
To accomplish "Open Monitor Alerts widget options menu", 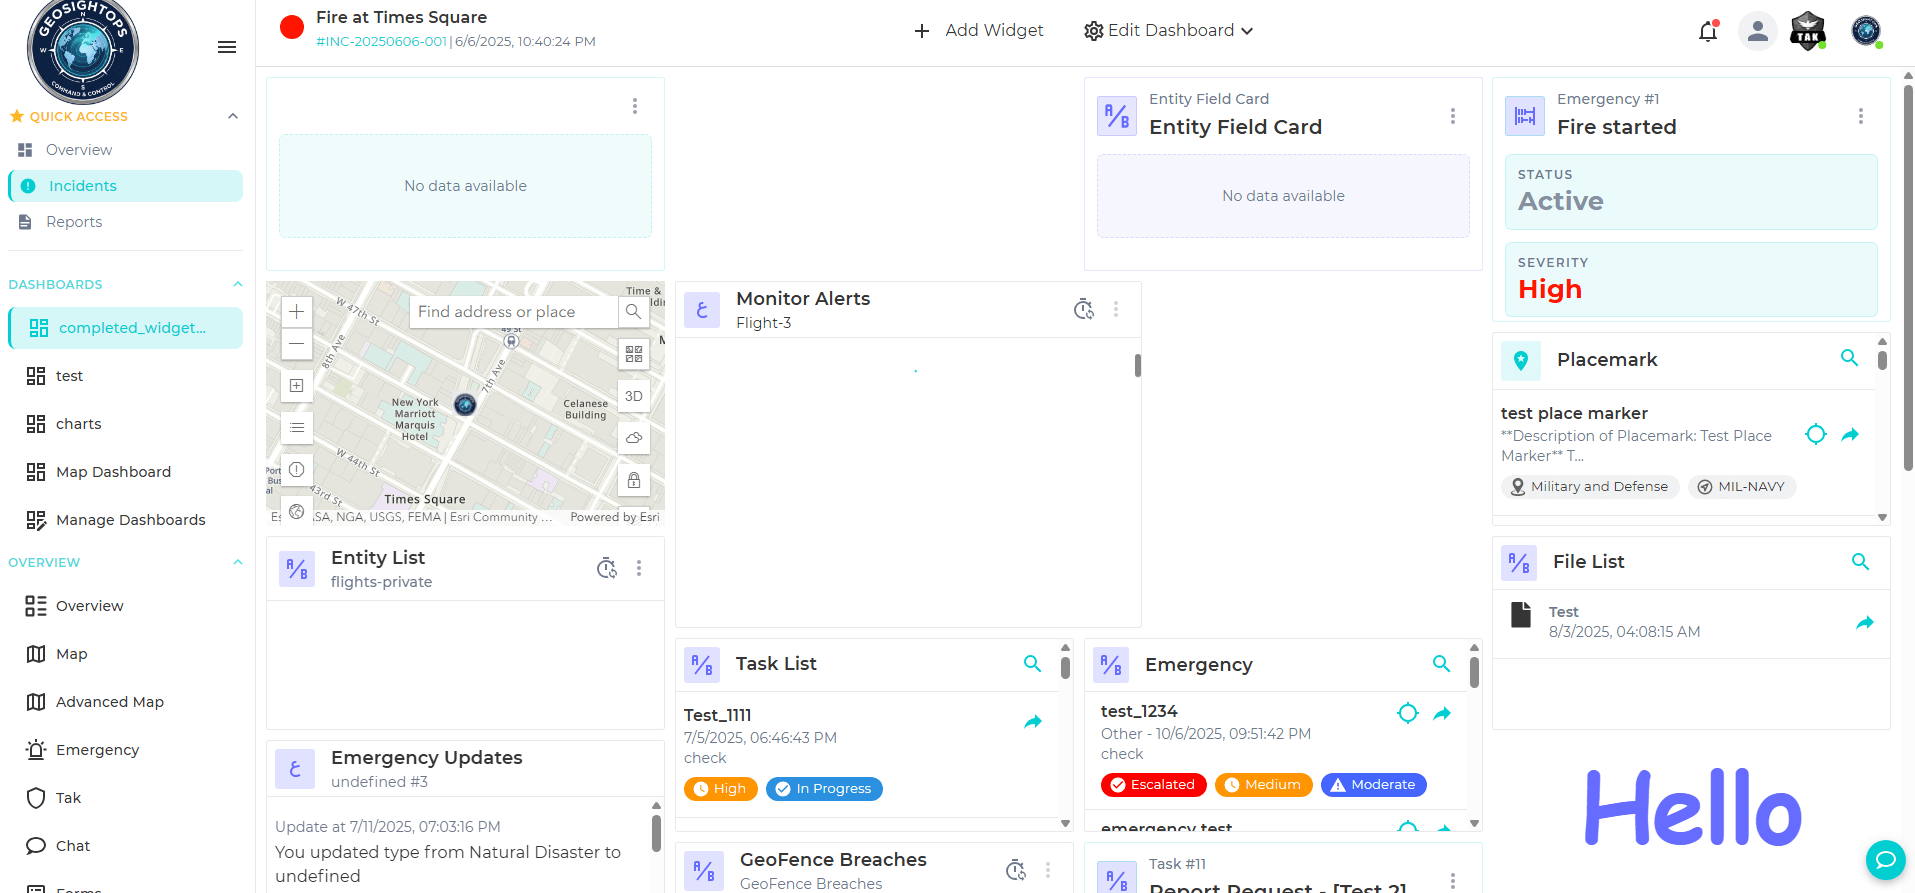I will [x=1116, y=310].
